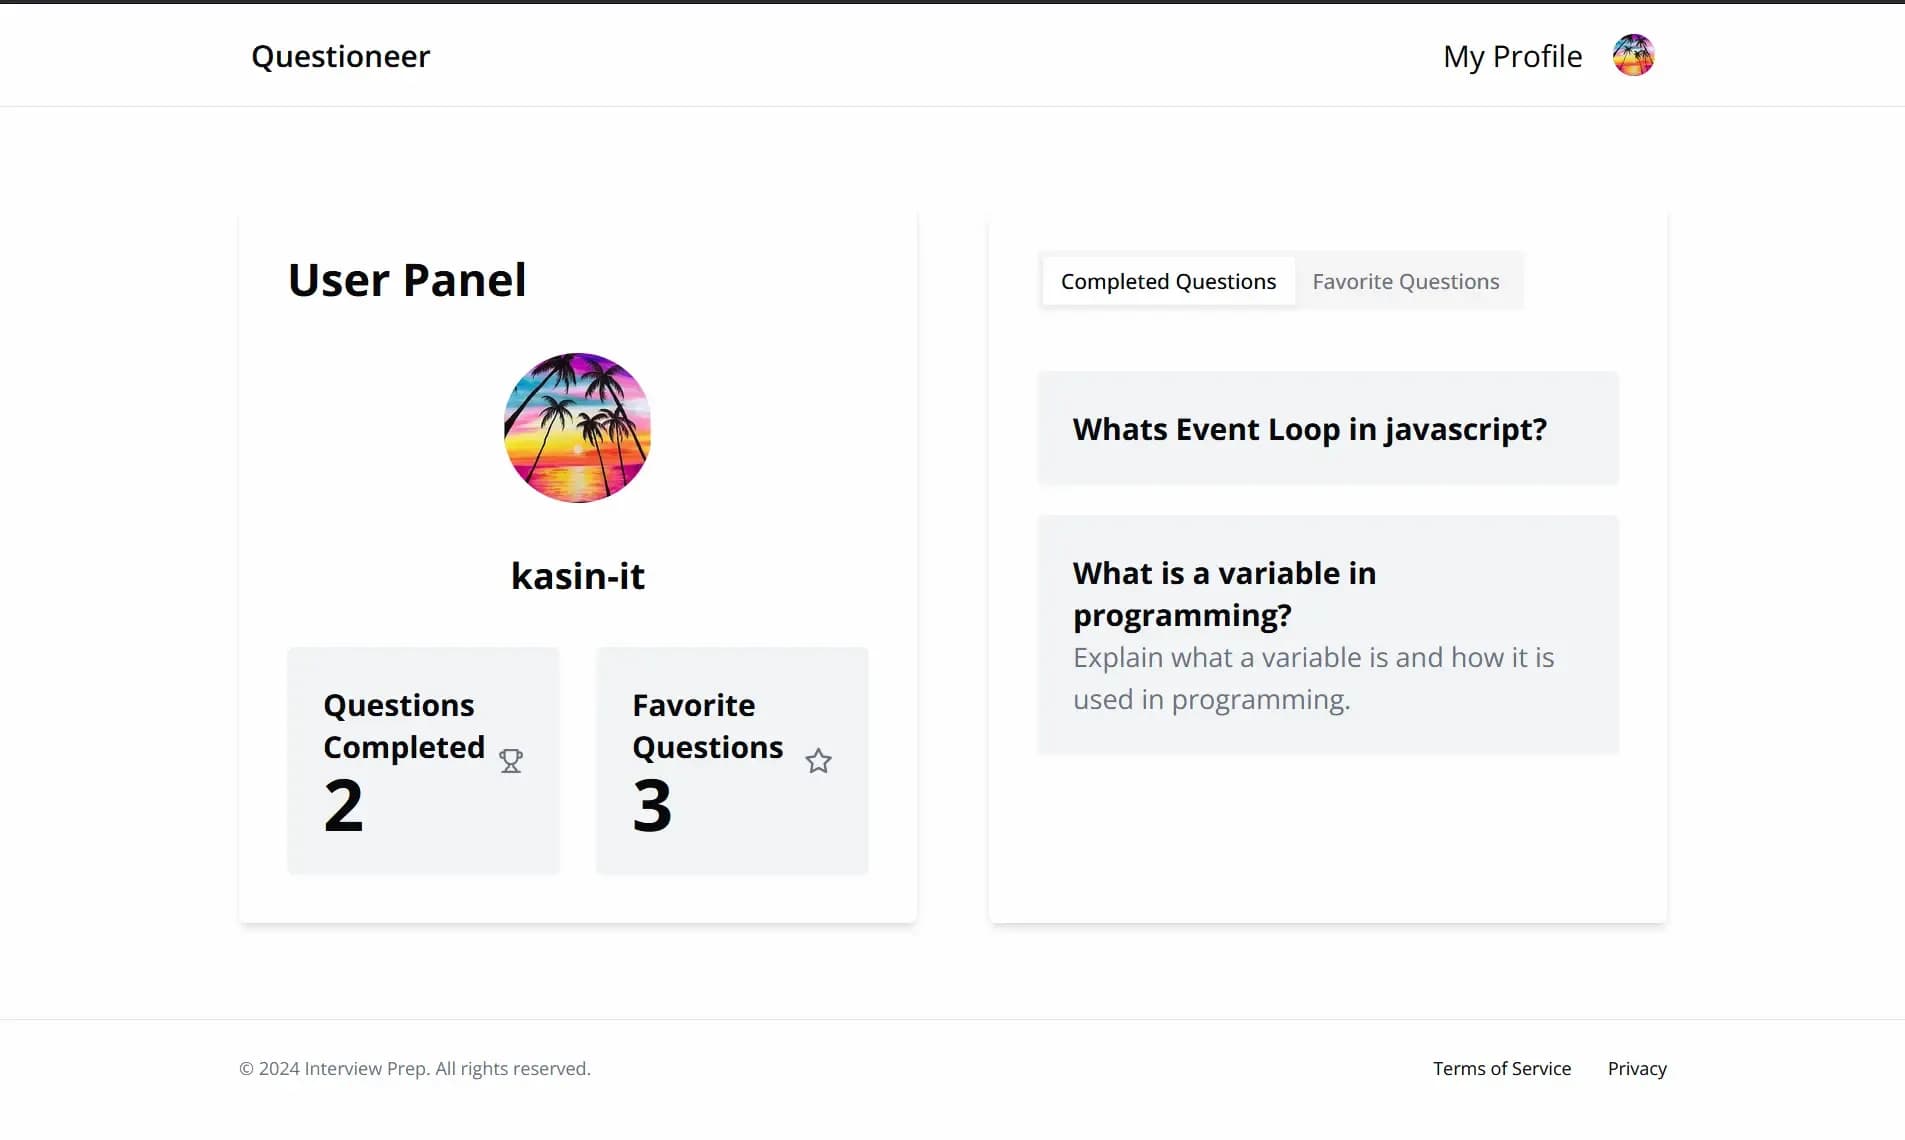
Task: Click the trophy icon next to Questions Completed
Action: coord(511,761)
